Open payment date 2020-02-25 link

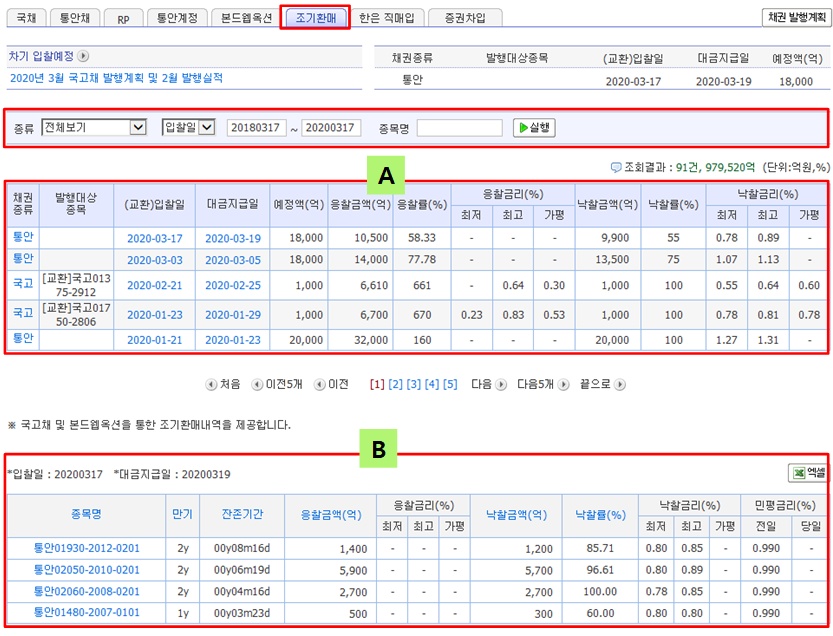(233, 285)
